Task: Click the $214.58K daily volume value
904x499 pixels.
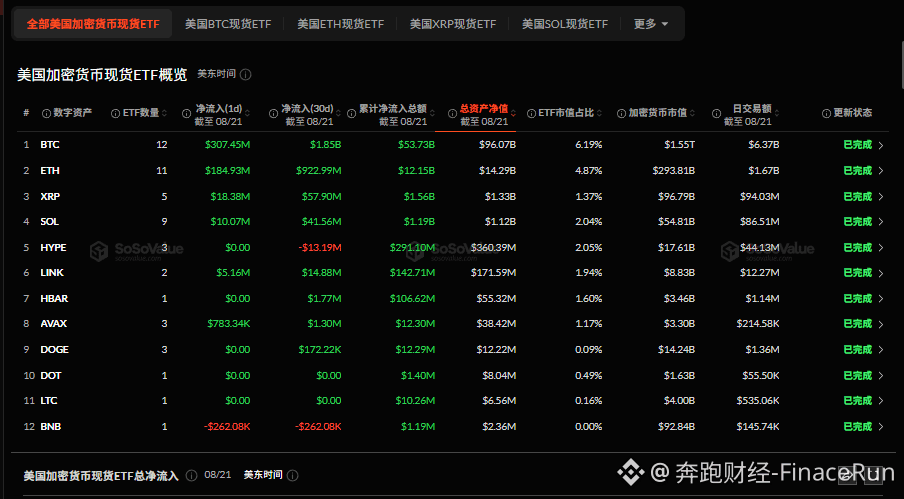Action: pos(758,324)
